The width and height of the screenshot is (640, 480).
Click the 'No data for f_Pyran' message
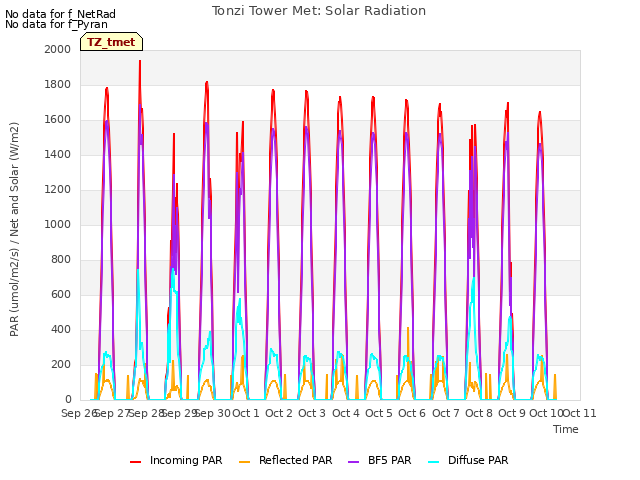coord(56,24)
